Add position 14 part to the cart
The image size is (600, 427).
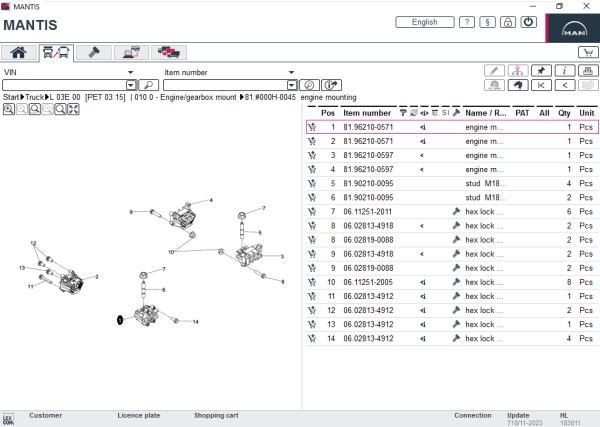click(312, 338)
